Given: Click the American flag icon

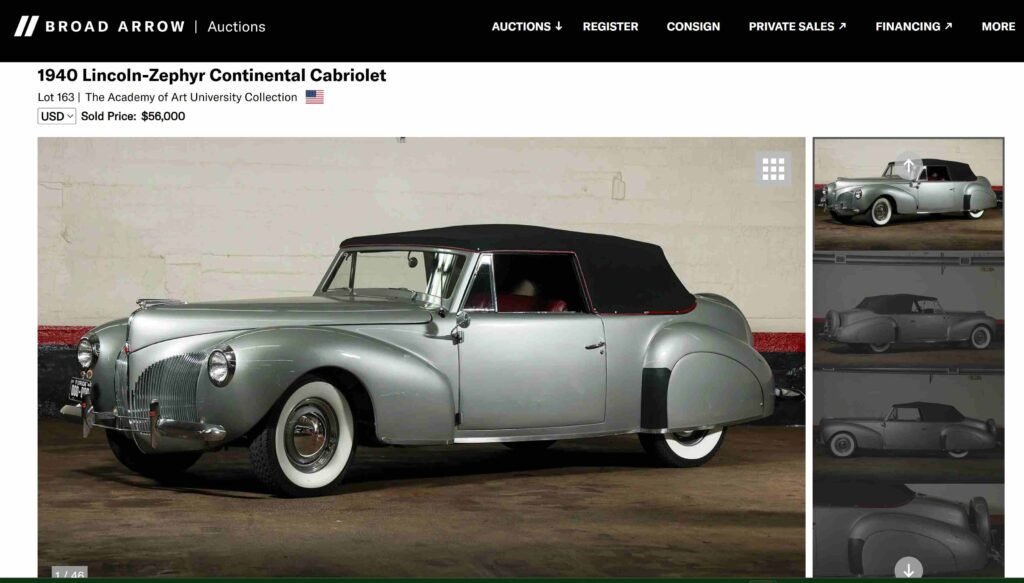Looking at the screenshot, I should pyautogui.click(x=315, y=97).
